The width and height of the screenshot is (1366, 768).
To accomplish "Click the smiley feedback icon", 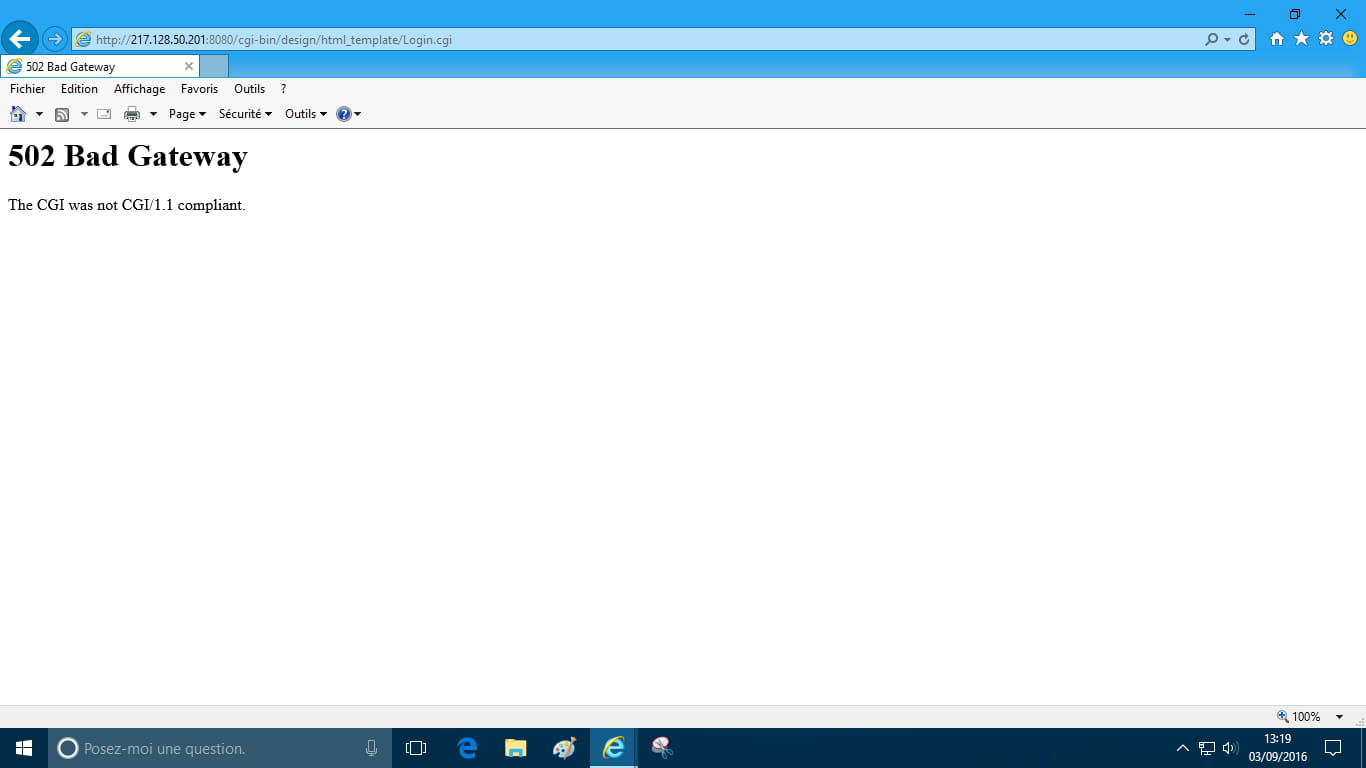I will pyautogui.click(x=1350, y=39).
